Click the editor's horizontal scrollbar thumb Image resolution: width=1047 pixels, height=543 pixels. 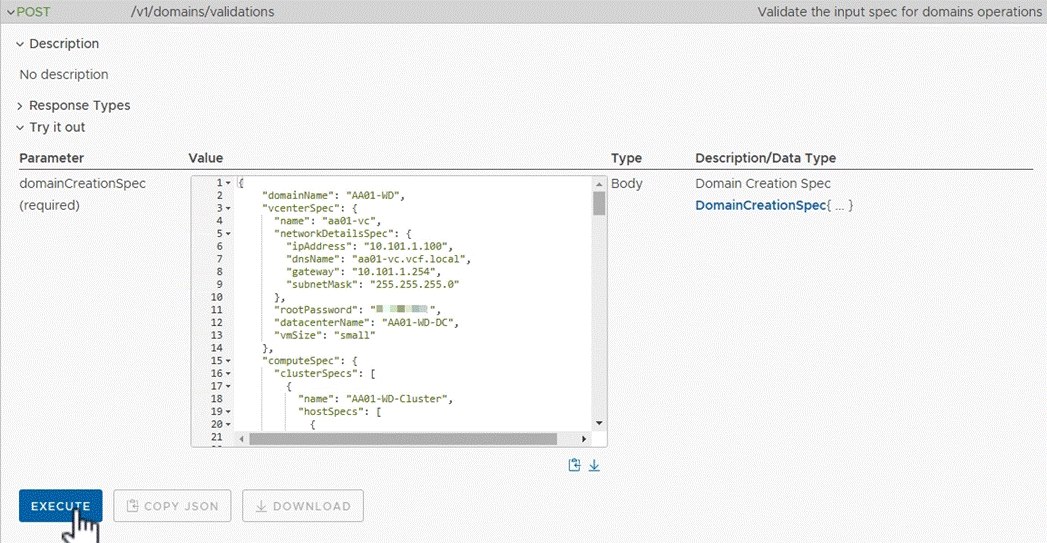point(403,439)
